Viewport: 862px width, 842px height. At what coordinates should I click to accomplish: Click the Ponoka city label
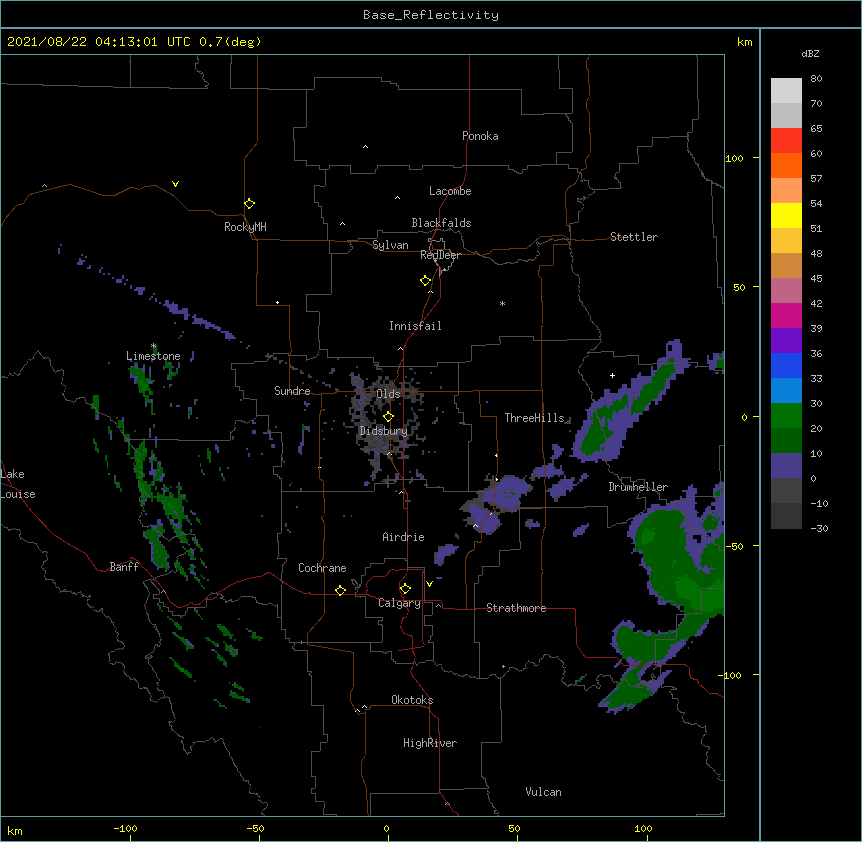(480, 136)
